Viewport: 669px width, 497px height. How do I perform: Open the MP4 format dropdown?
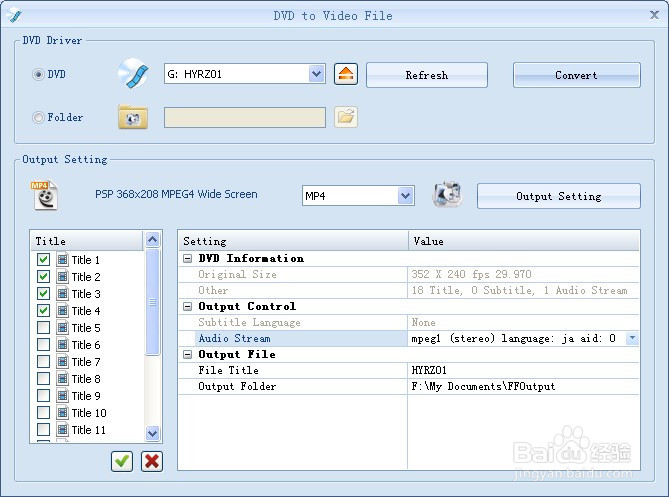tap(405, 196)
